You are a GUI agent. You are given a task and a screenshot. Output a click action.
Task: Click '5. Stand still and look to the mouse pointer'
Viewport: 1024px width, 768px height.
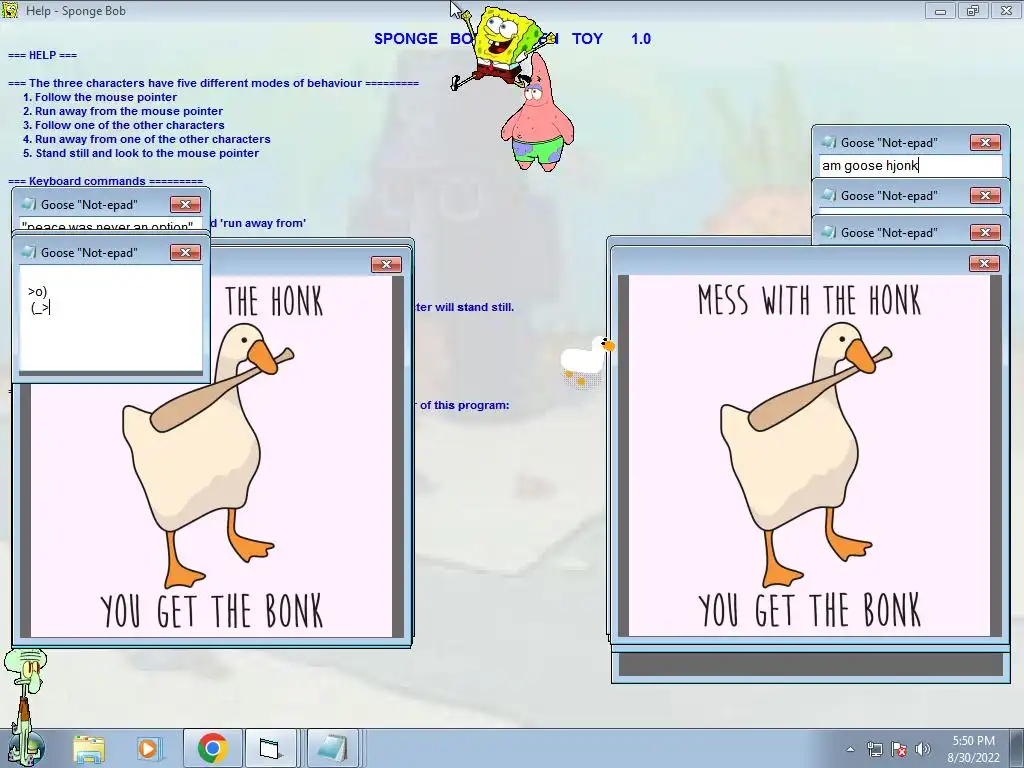[140, 153]
